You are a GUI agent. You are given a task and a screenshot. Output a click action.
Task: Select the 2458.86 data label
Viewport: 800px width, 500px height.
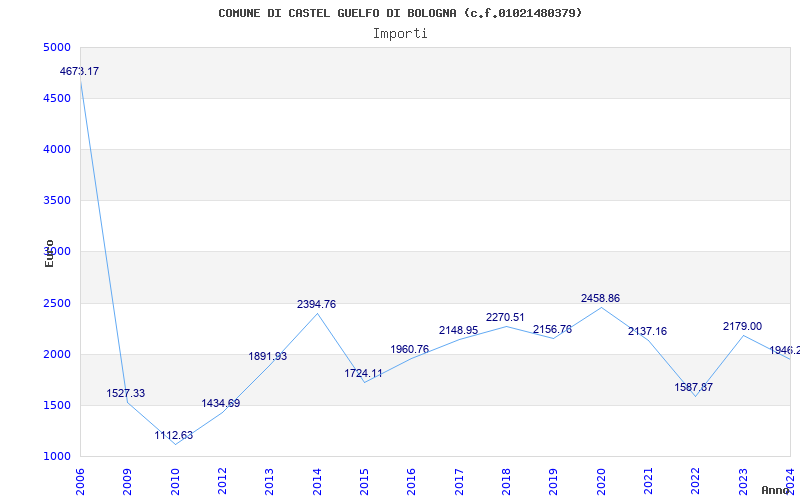point(600,298)
